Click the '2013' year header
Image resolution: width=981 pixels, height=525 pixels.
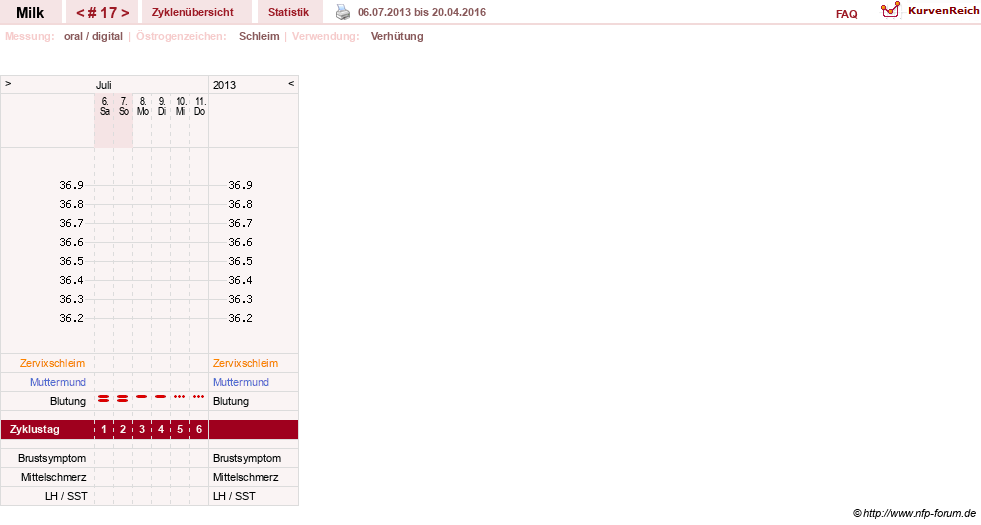pyautogui.click(x=225, y=85)
